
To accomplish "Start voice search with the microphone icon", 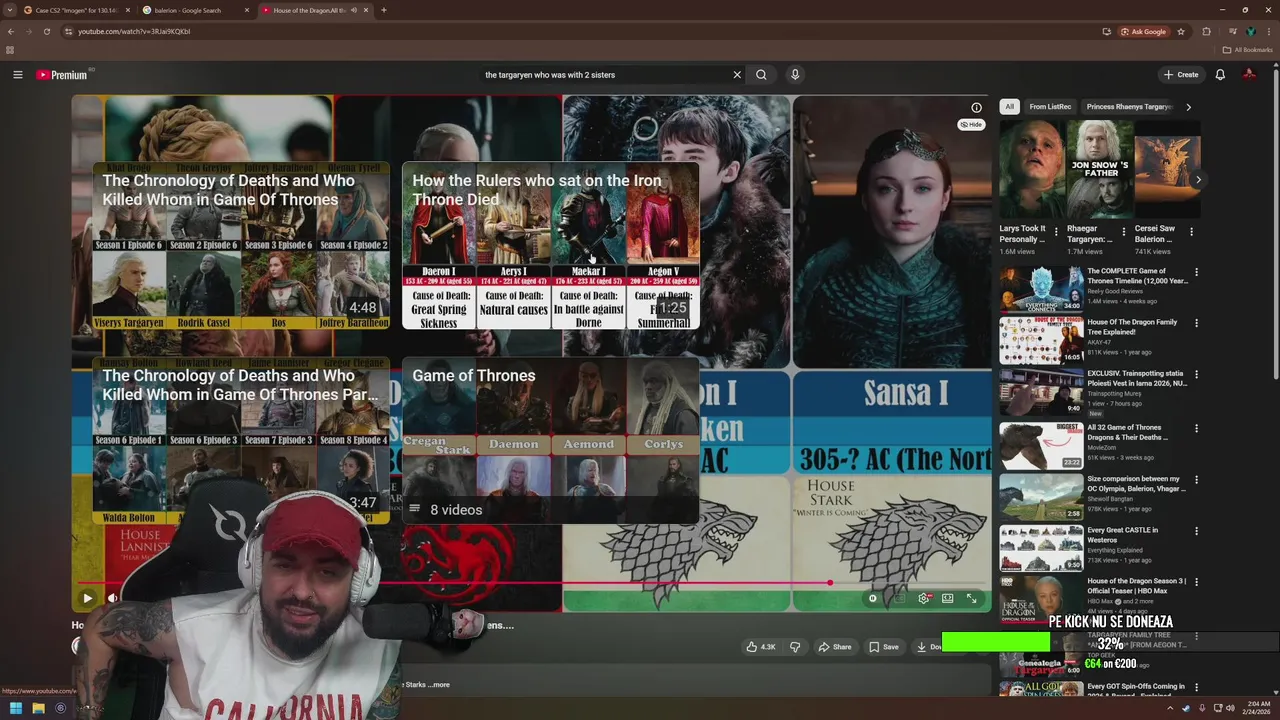I will pos(795,75).
